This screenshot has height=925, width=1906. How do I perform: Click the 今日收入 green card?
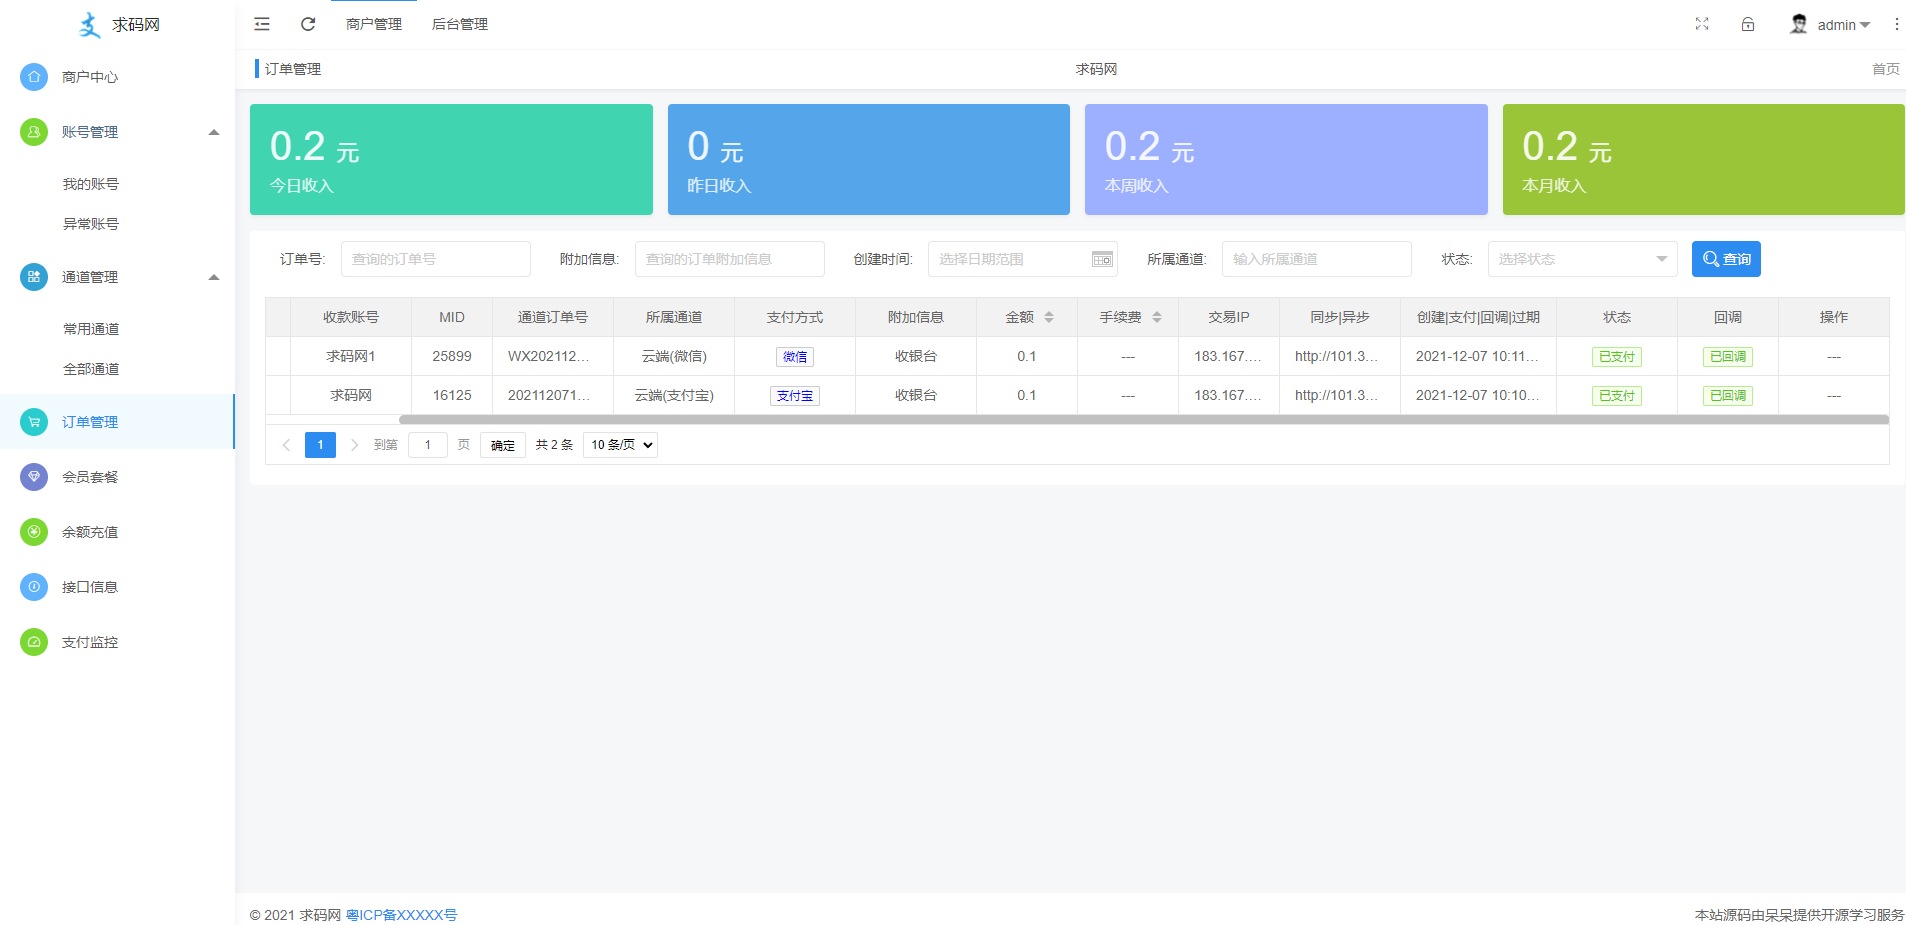pyautogui.click(x=451, y=159)
